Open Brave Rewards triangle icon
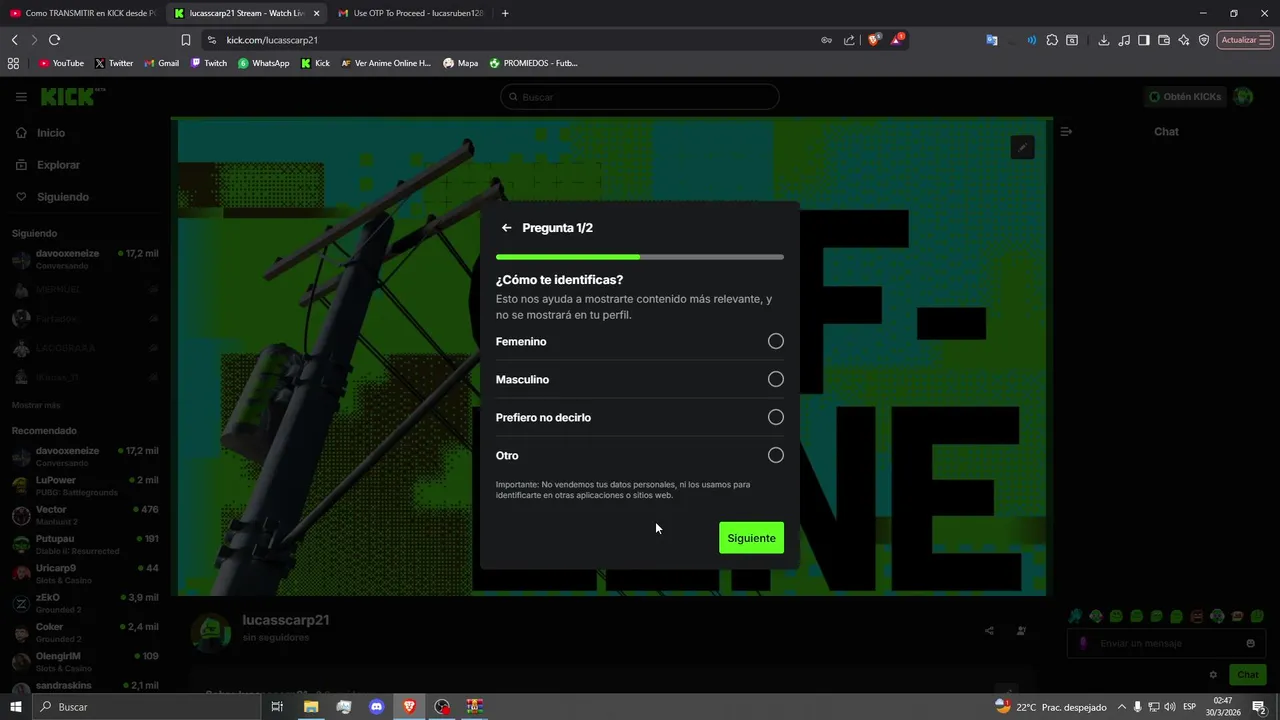The image size is (1280, 720). pyautogui.click(x=898, y=40)
